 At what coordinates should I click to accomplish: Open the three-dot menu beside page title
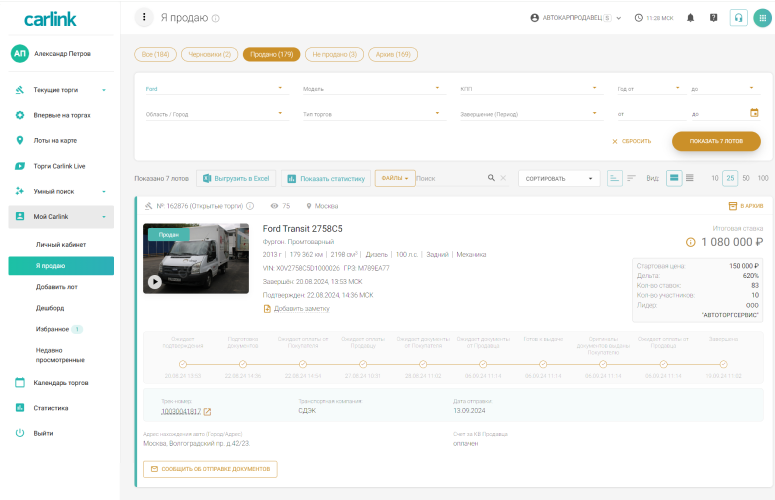(145, 18)
